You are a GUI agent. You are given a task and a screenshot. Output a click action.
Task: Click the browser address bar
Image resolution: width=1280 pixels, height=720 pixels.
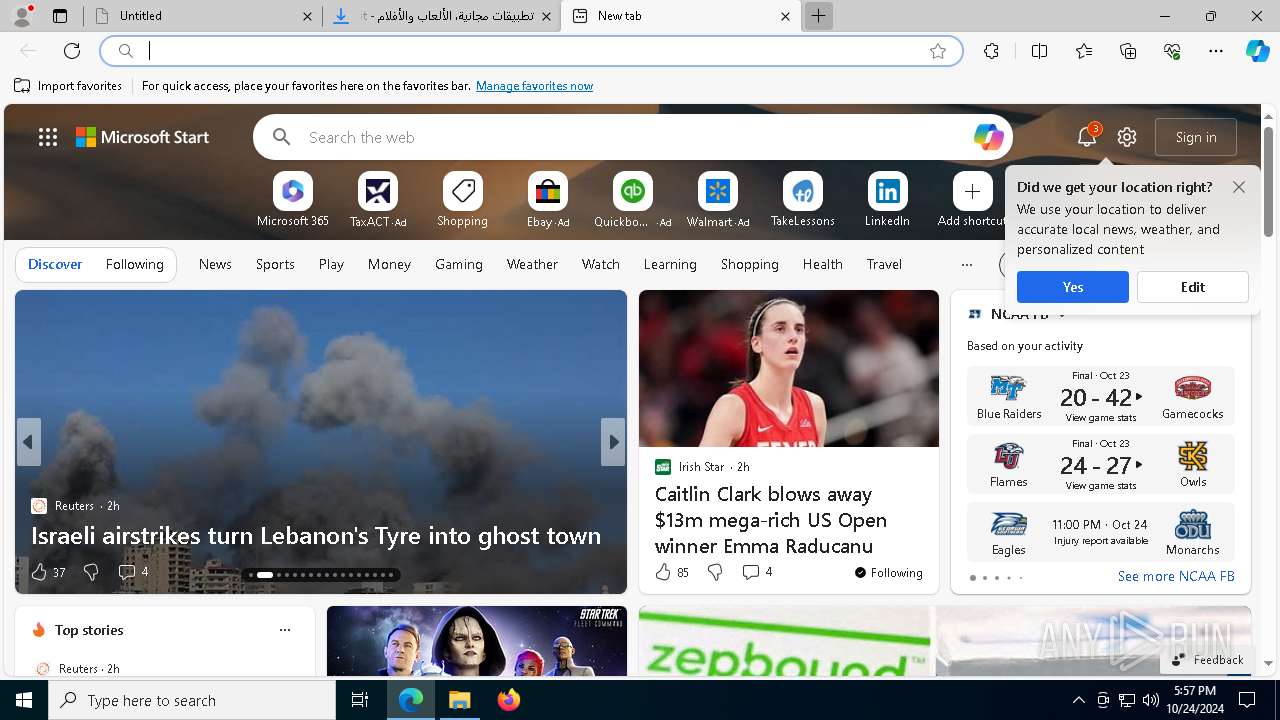pos(530,51)
